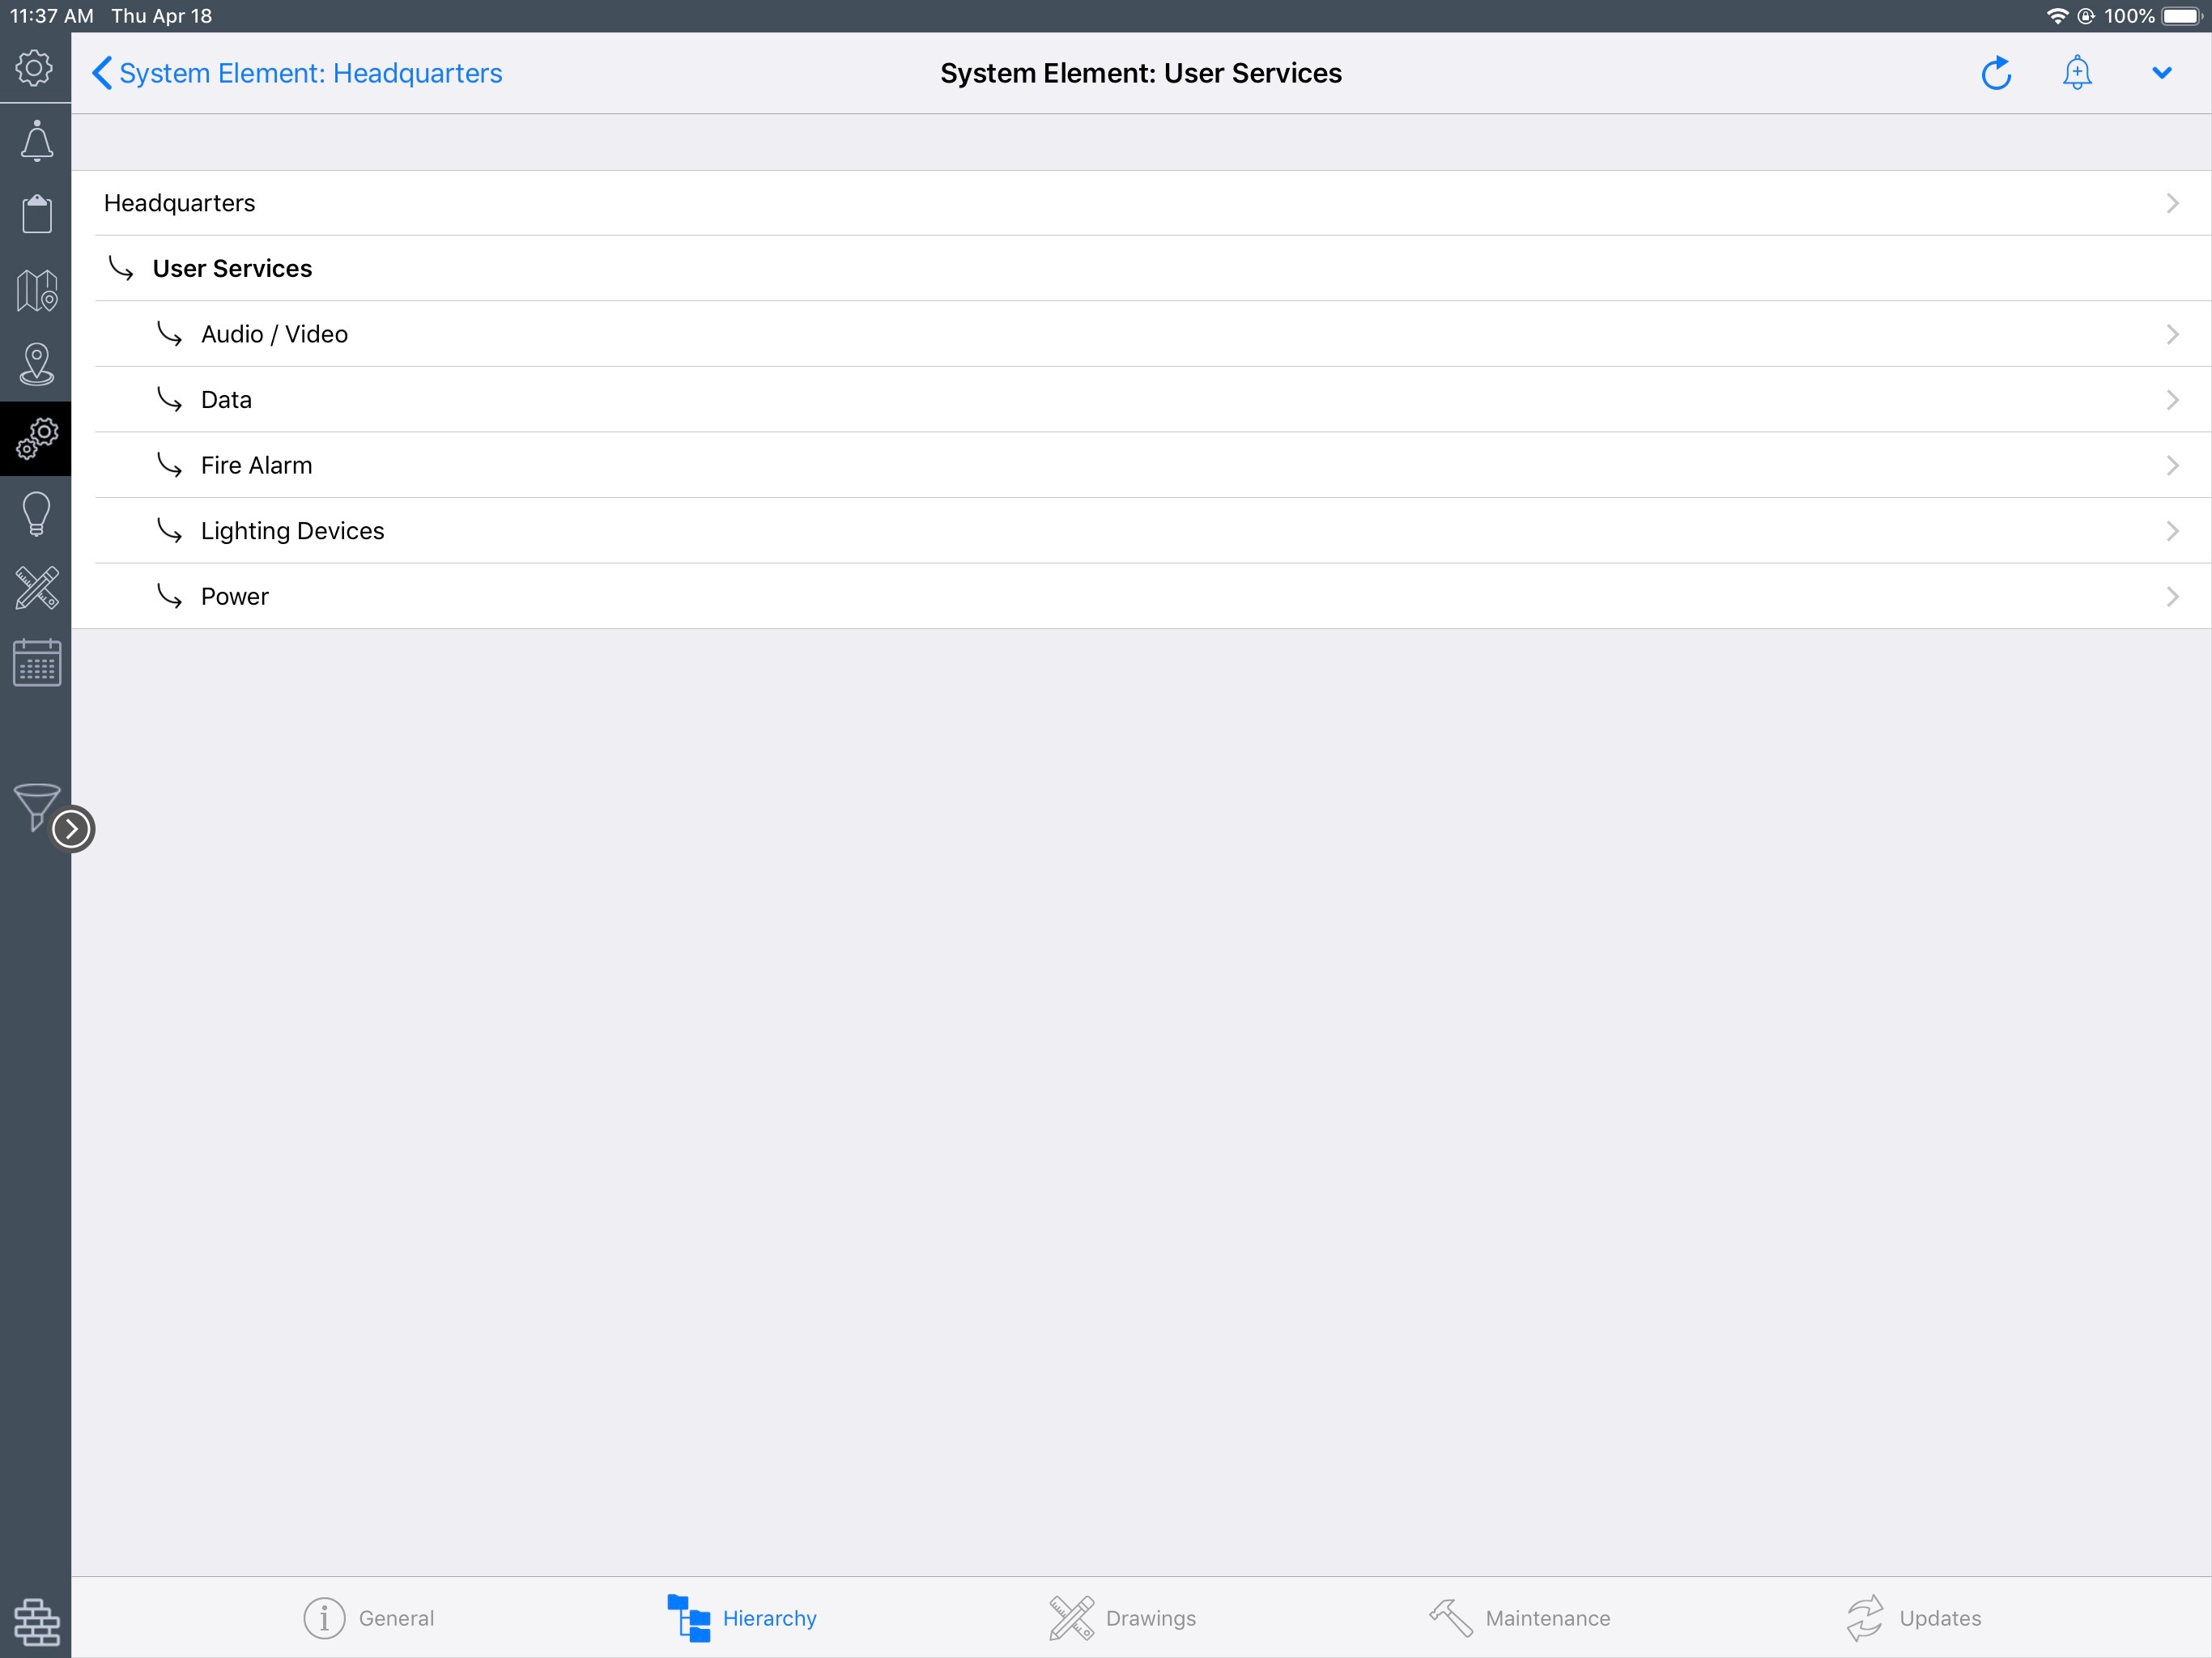This screenshot has width=2212, height=1658.
Task: Open the Fire Alarm element
Action: tap(1141, 465)
